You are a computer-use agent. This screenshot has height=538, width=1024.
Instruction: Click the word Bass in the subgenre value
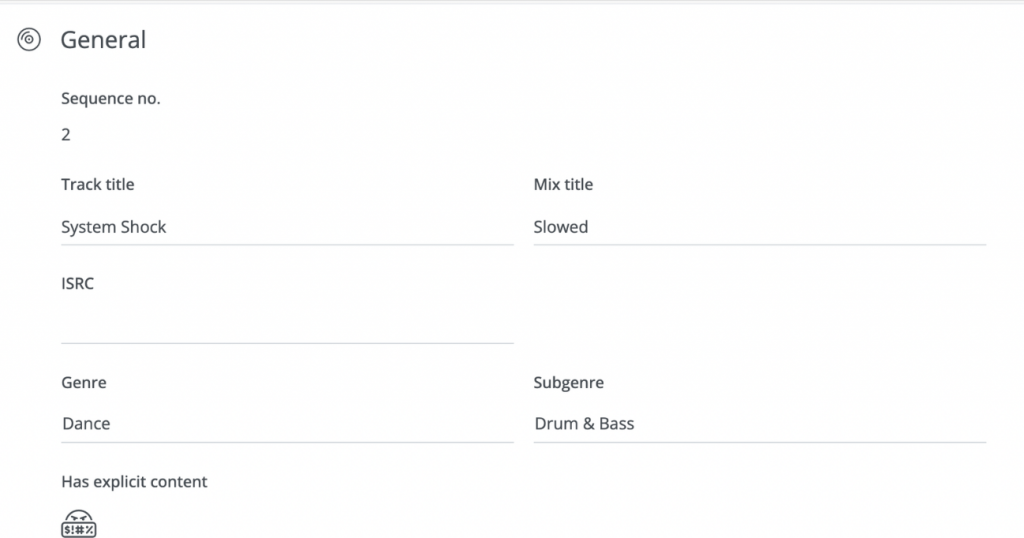point(616,424)
